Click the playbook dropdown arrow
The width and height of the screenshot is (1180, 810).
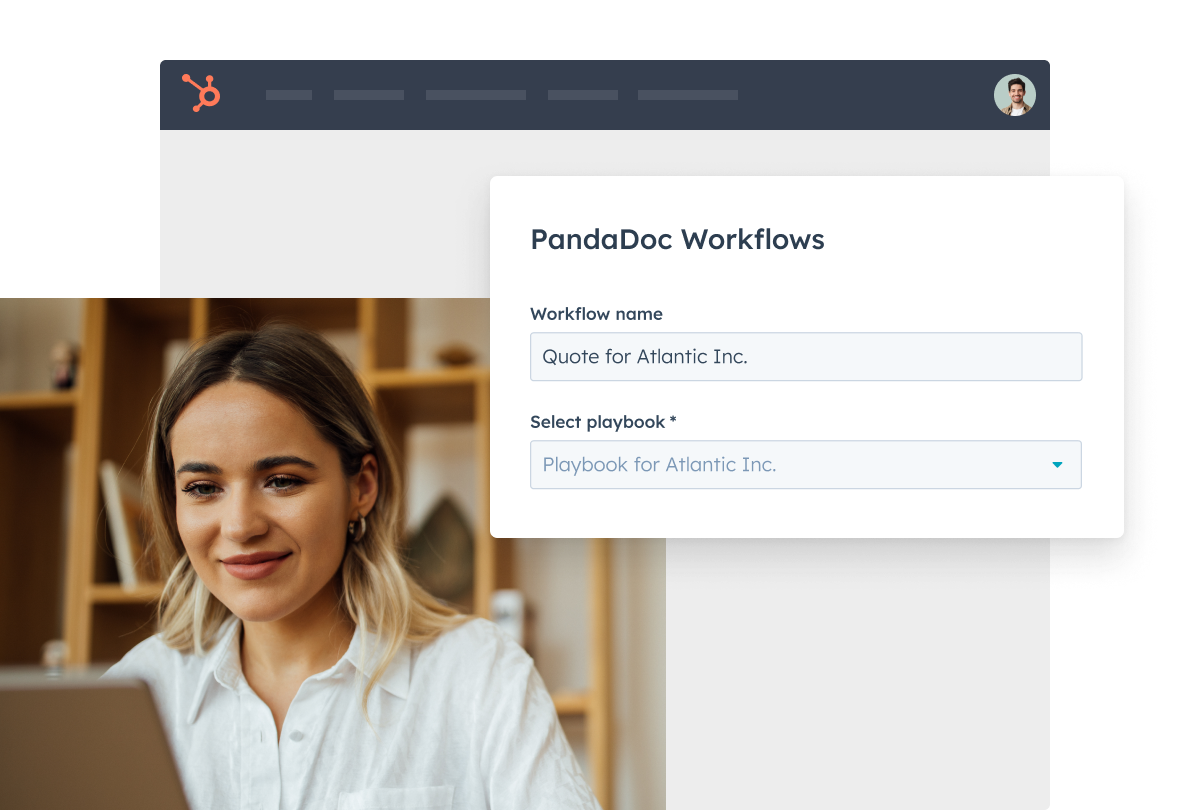[1057, 465]
